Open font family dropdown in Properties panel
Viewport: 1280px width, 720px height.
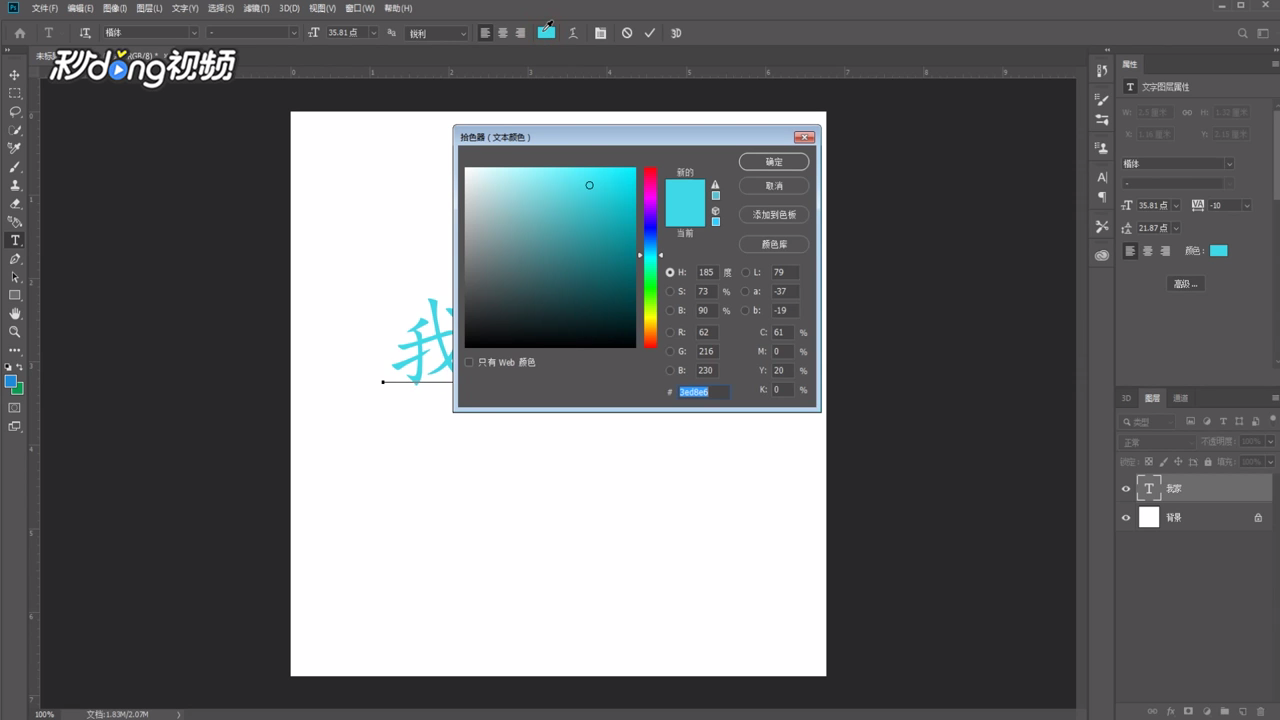[1229, 164]
